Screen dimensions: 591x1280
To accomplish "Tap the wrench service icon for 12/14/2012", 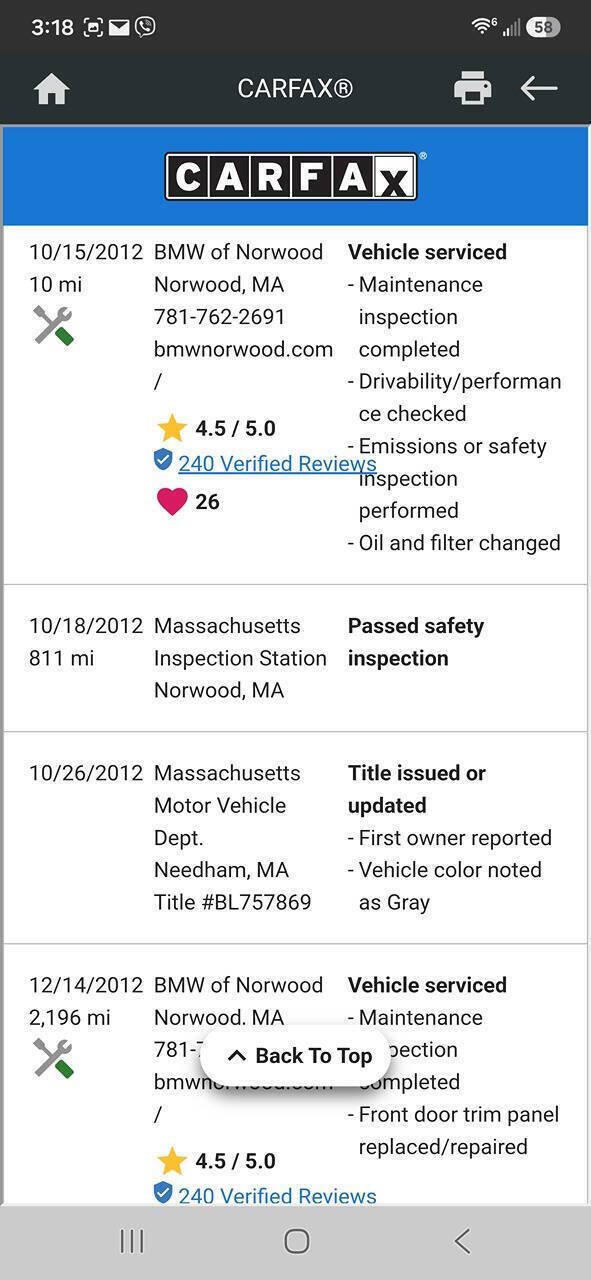I will tap(53, 1058).
